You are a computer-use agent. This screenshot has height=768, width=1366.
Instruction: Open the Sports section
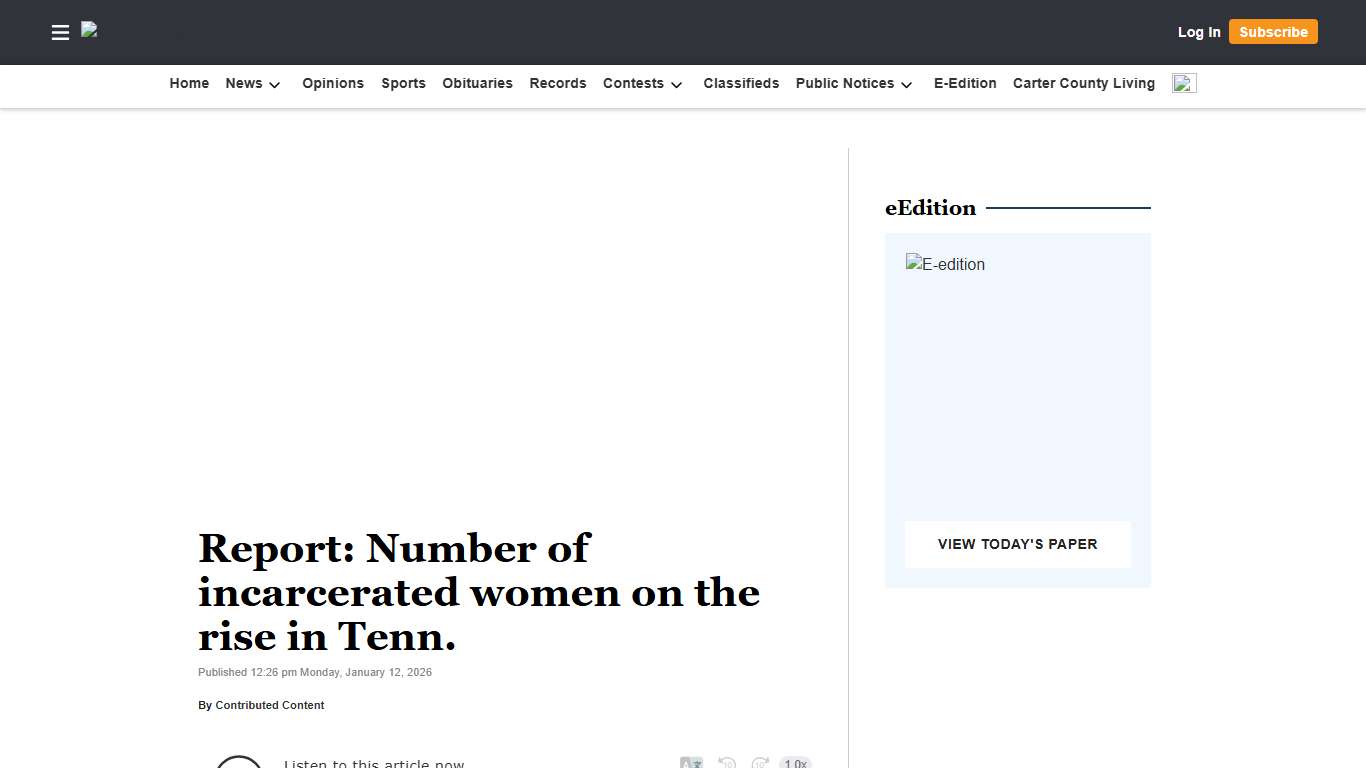(x=403, y=83)
